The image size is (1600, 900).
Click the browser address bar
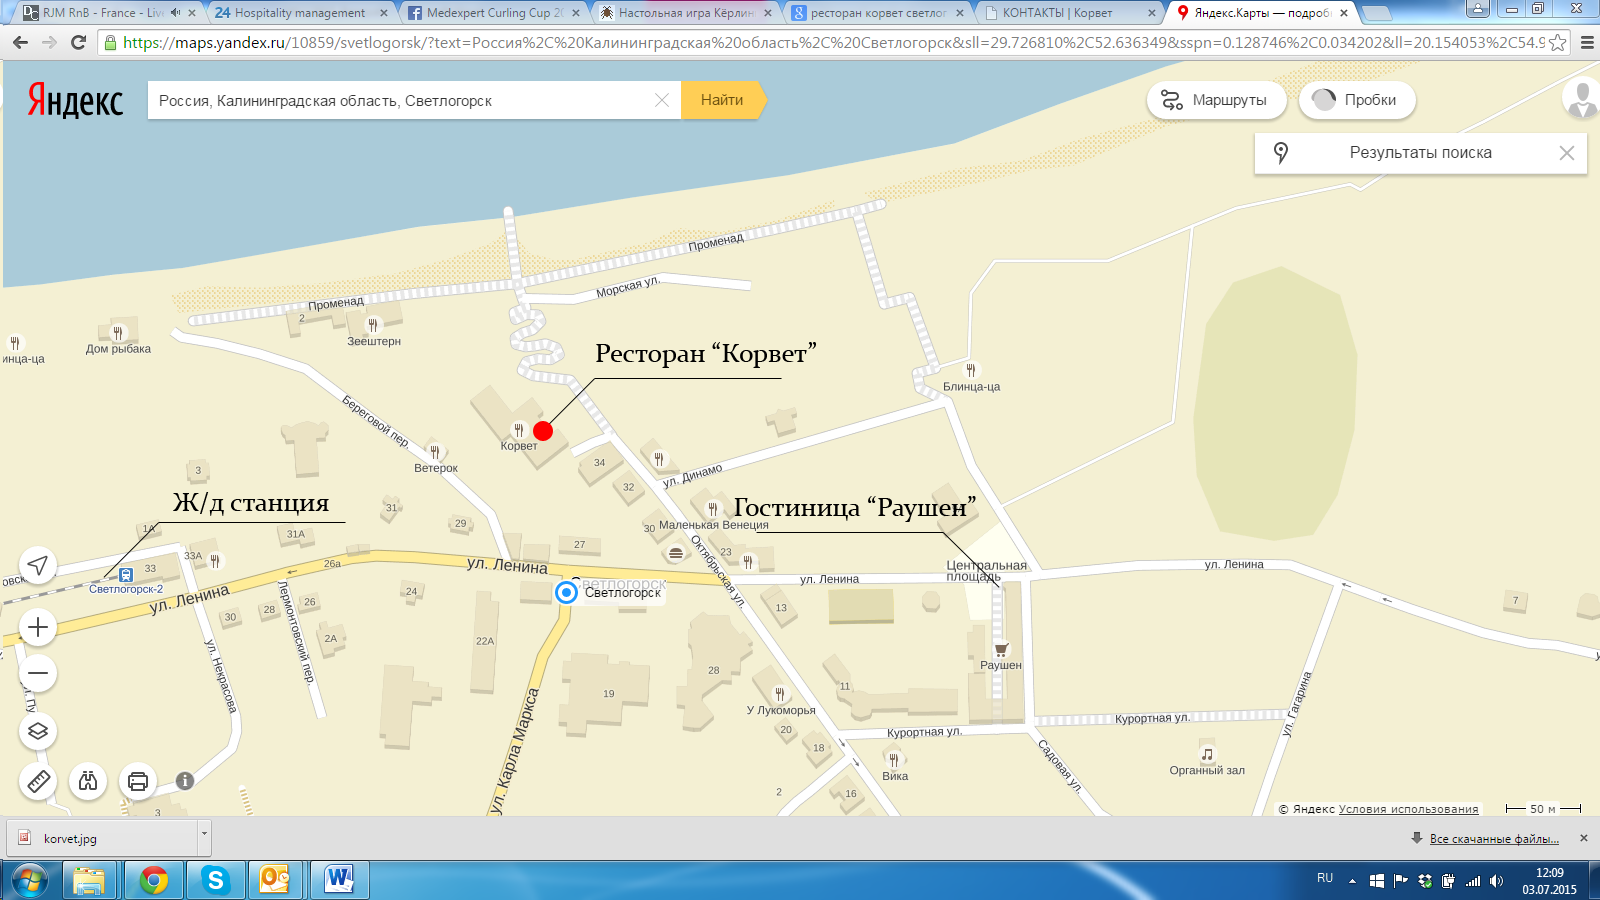tap(833, 43)
